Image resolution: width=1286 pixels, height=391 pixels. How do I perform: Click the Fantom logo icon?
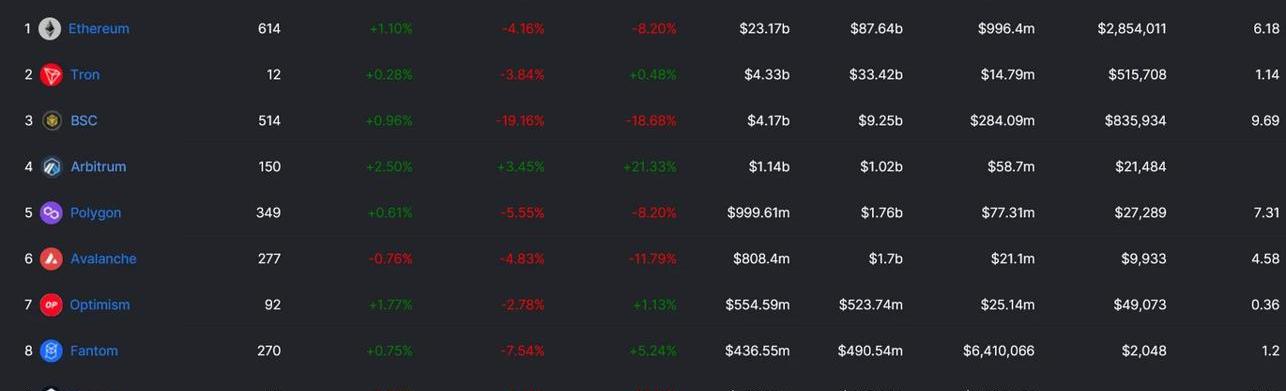(x=51, y=351)
